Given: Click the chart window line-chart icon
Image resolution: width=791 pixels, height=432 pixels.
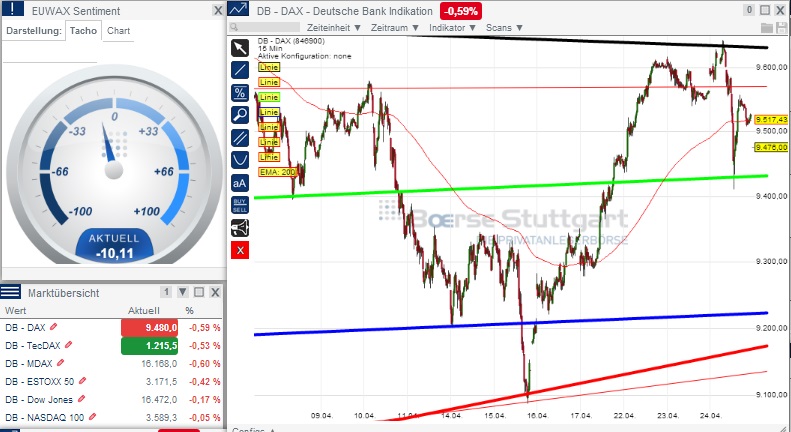Looking at the screenshot, I should coord(238,9).
